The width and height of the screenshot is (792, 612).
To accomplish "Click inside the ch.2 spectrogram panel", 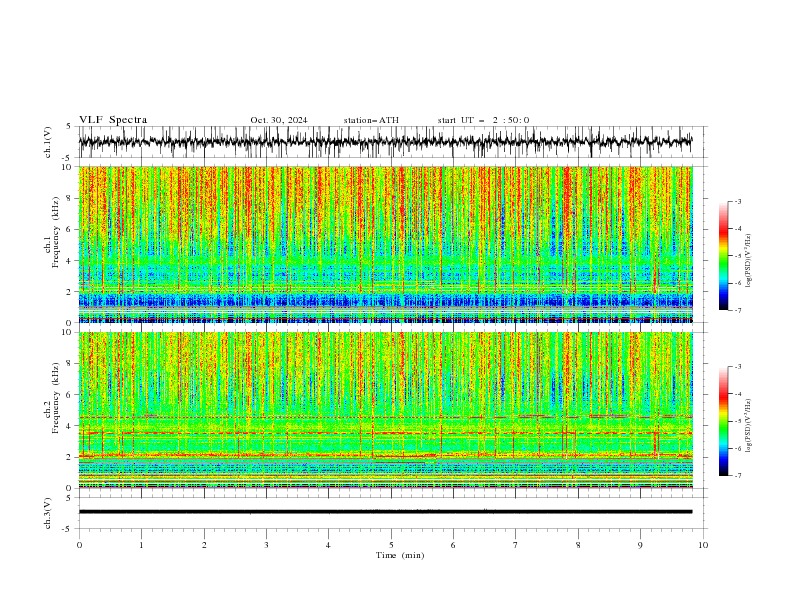I will (x=385, y=410).
